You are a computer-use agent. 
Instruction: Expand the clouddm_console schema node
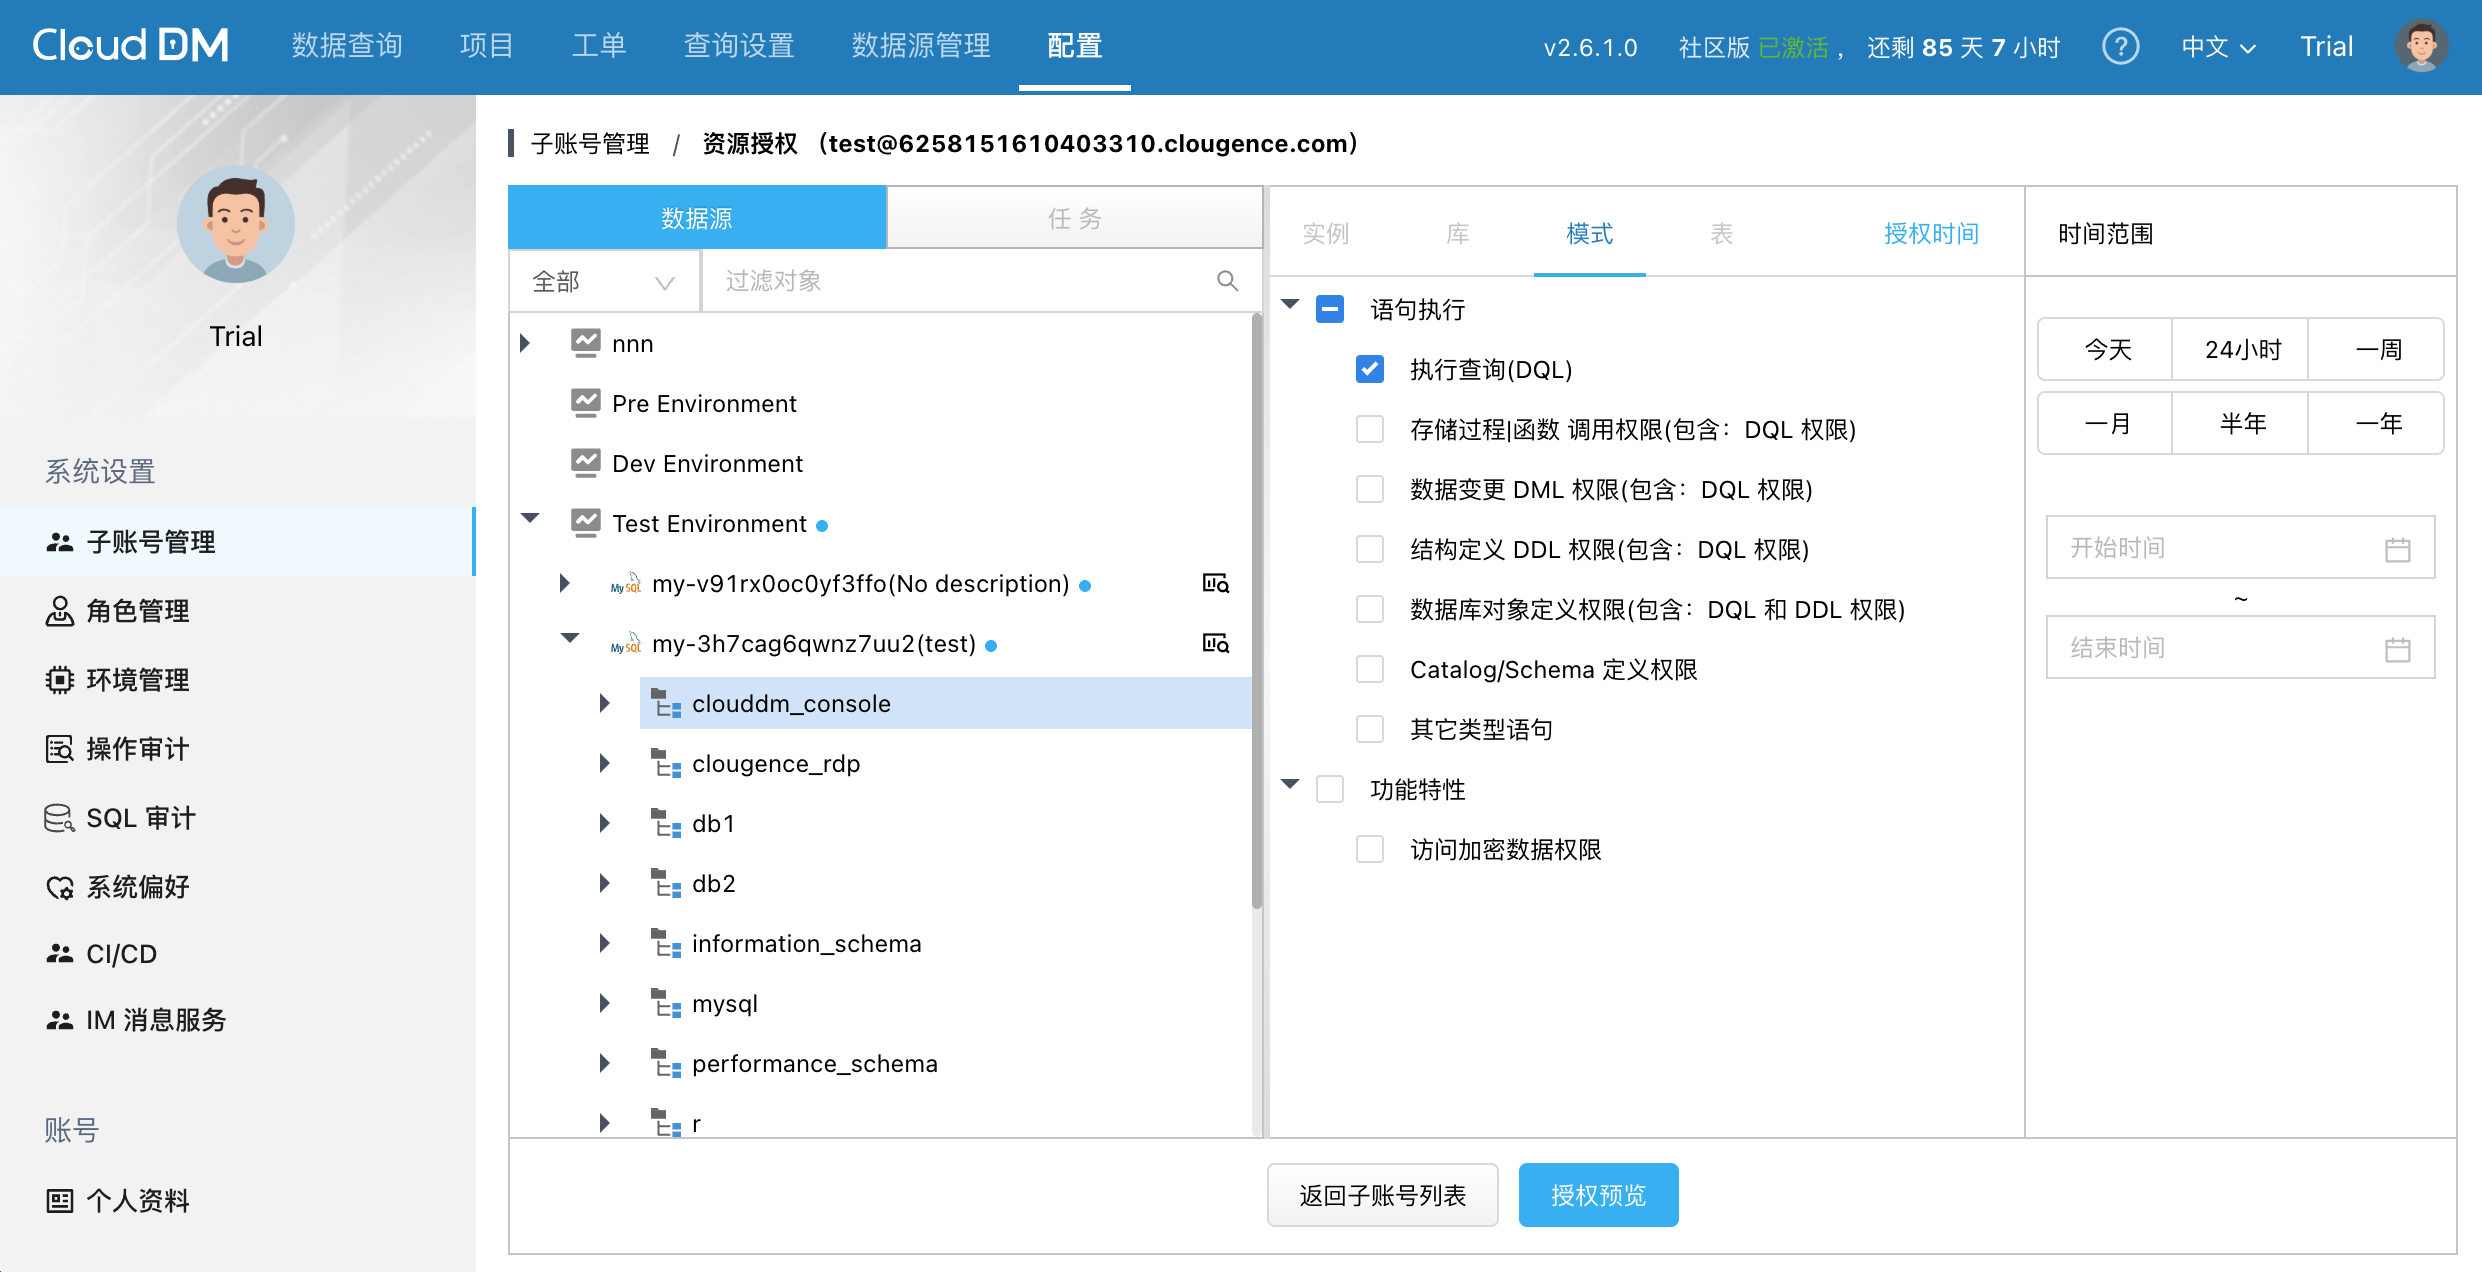(604, 703)
